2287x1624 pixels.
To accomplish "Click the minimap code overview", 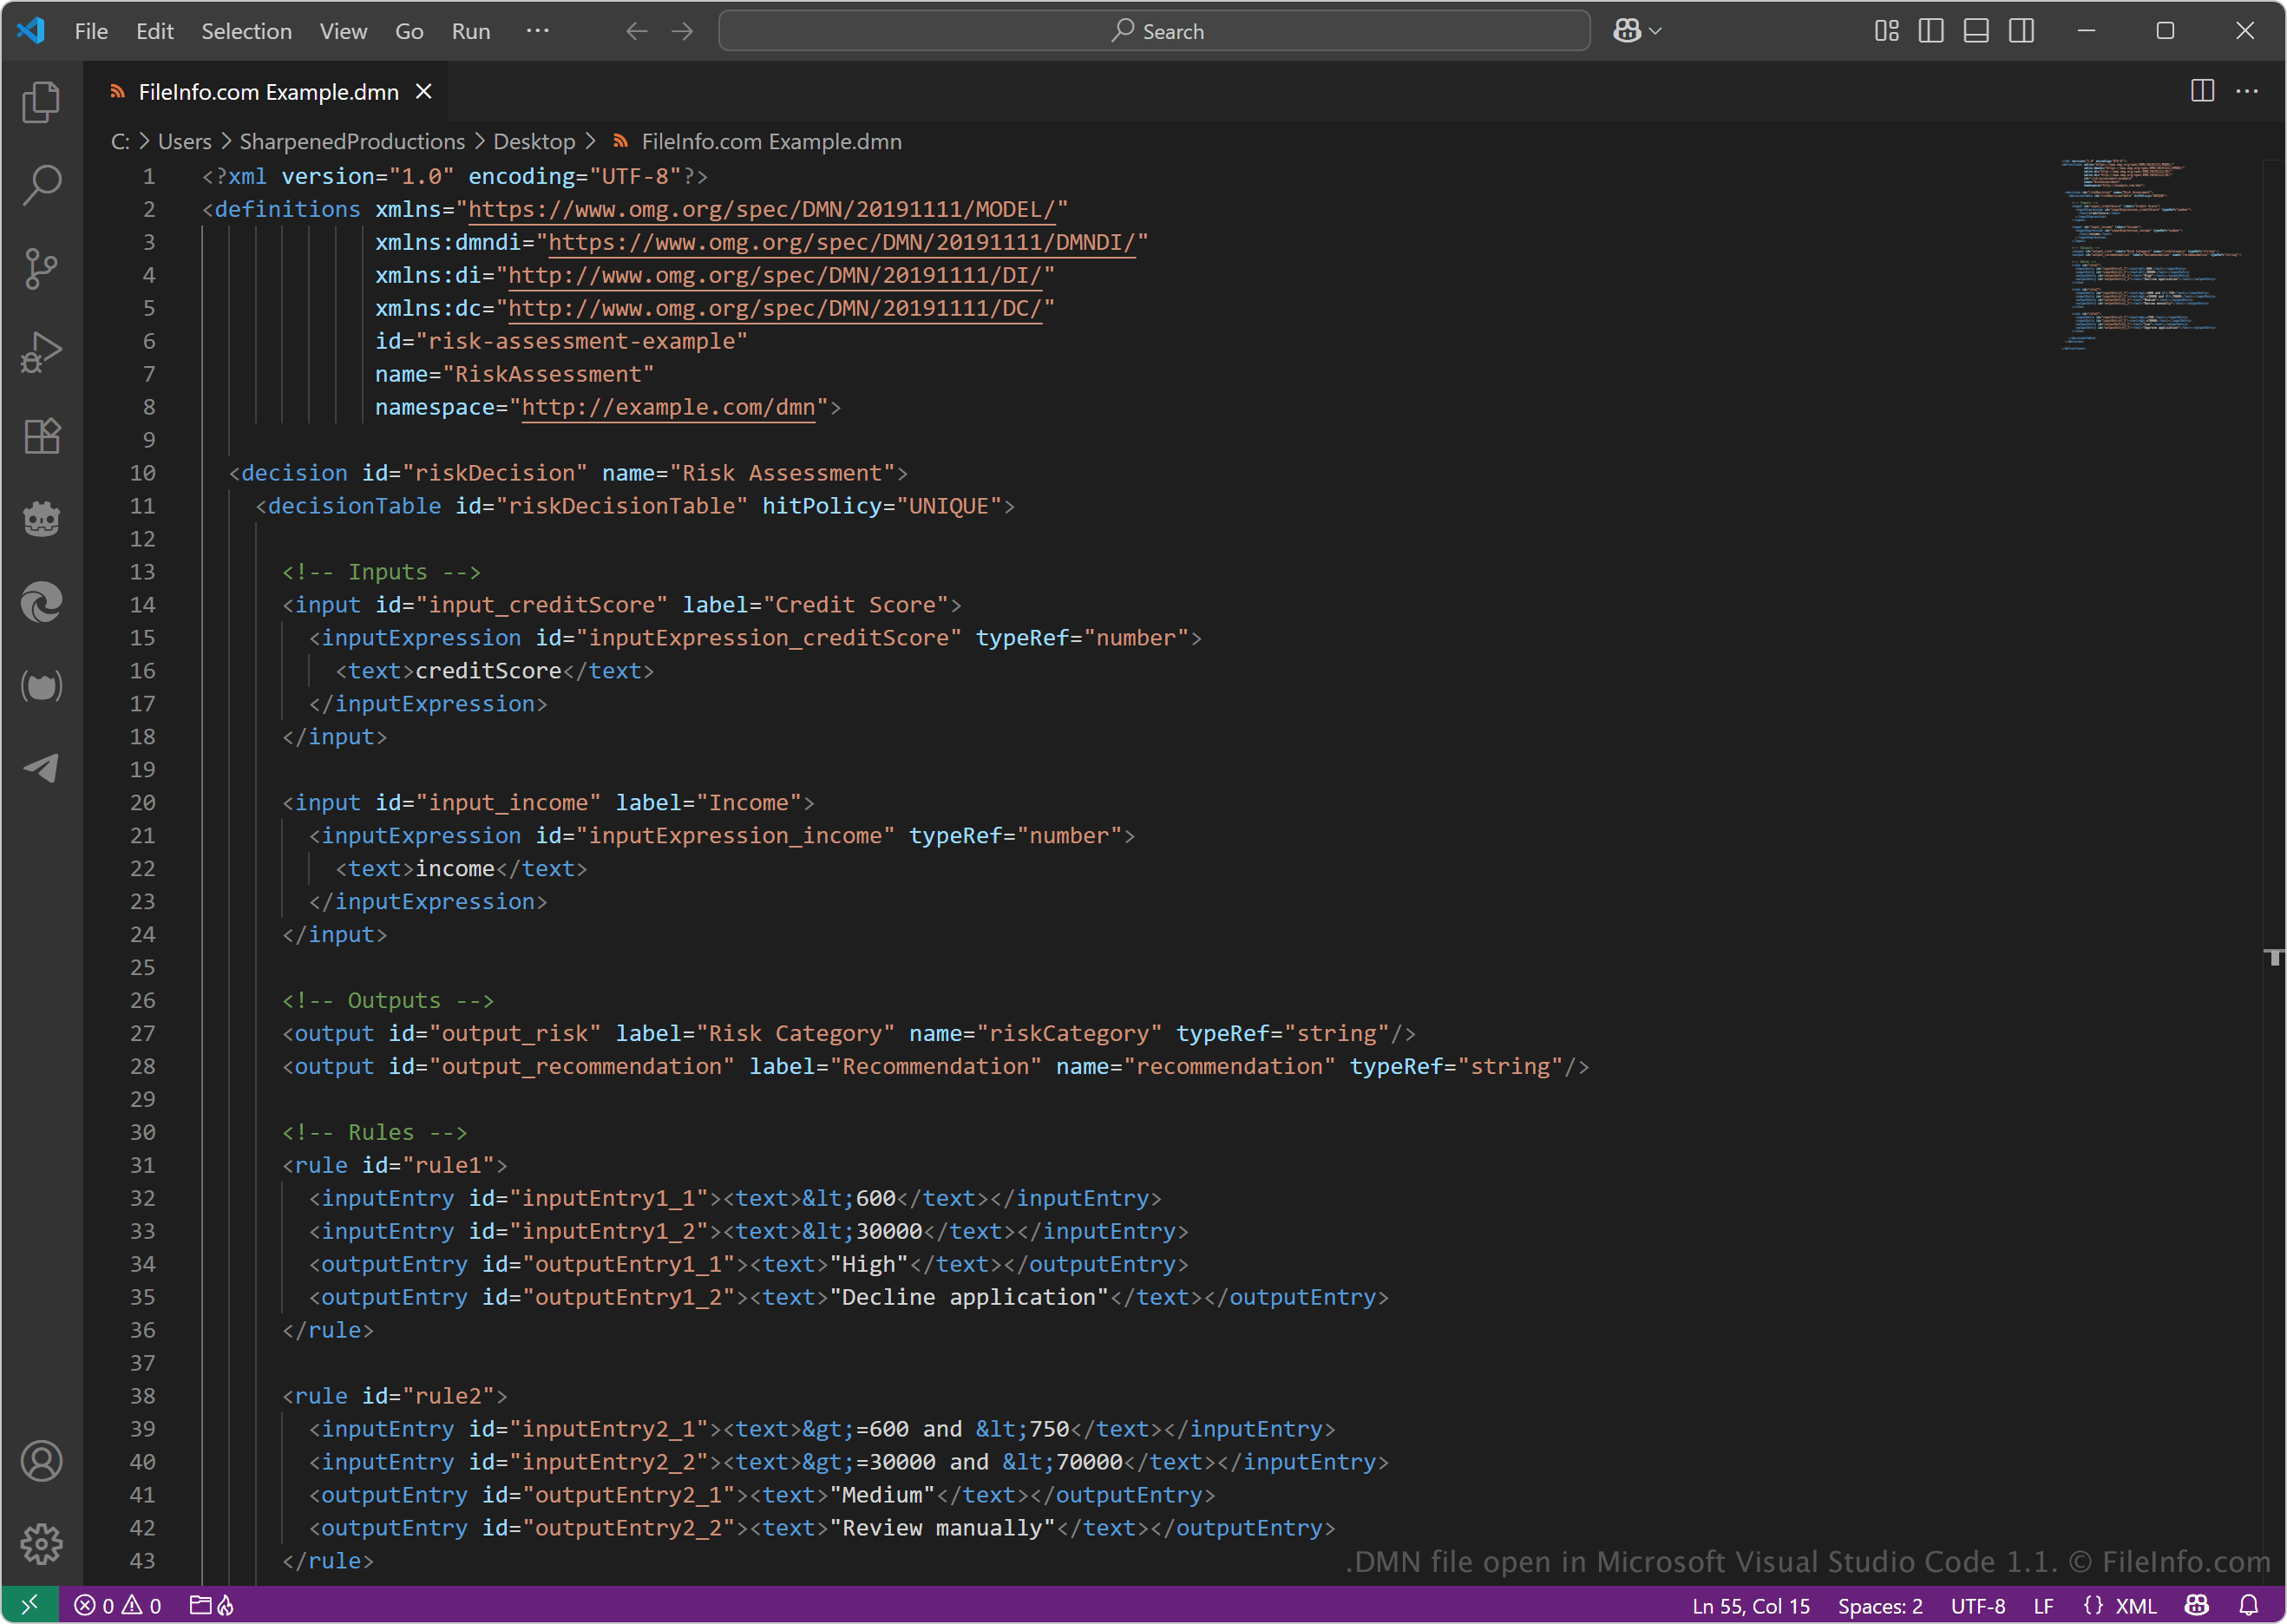I will pos(2150,255).
